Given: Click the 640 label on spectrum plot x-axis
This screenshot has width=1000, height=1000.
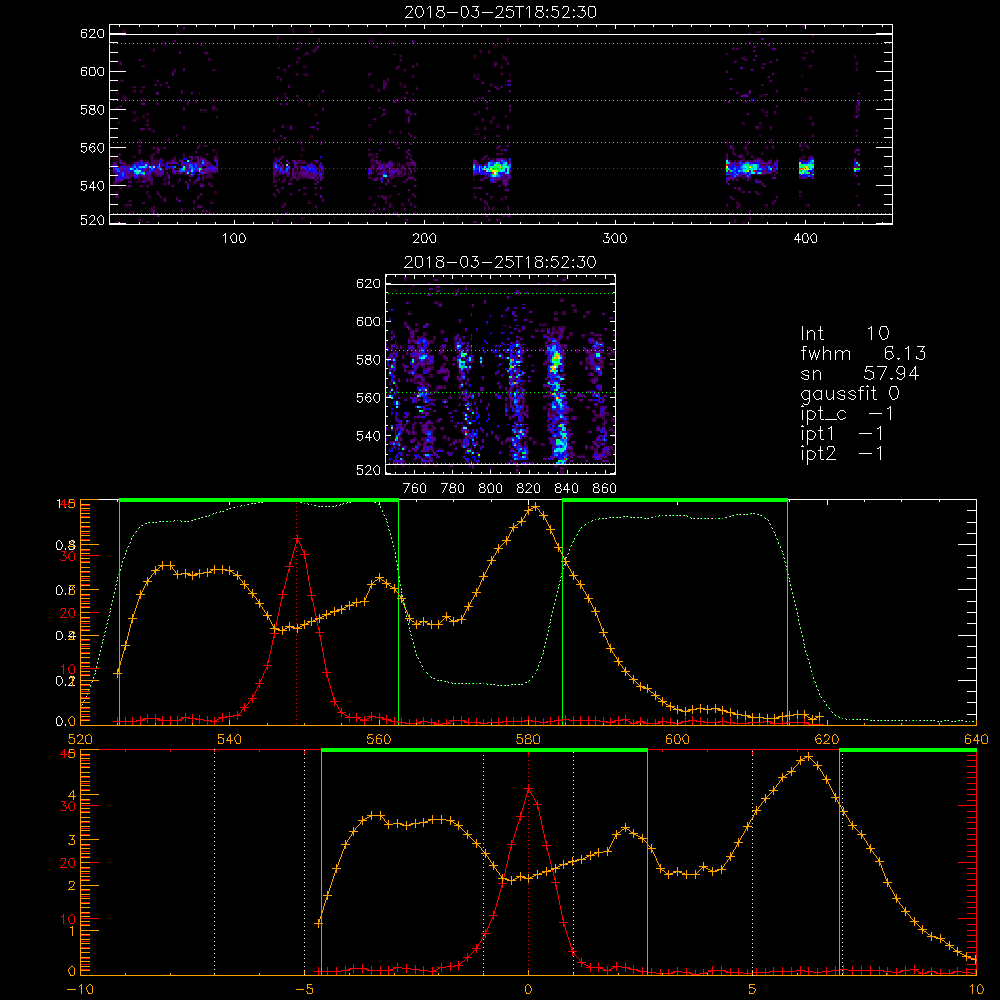Looking at the screenshot, I should pos(976,740).
